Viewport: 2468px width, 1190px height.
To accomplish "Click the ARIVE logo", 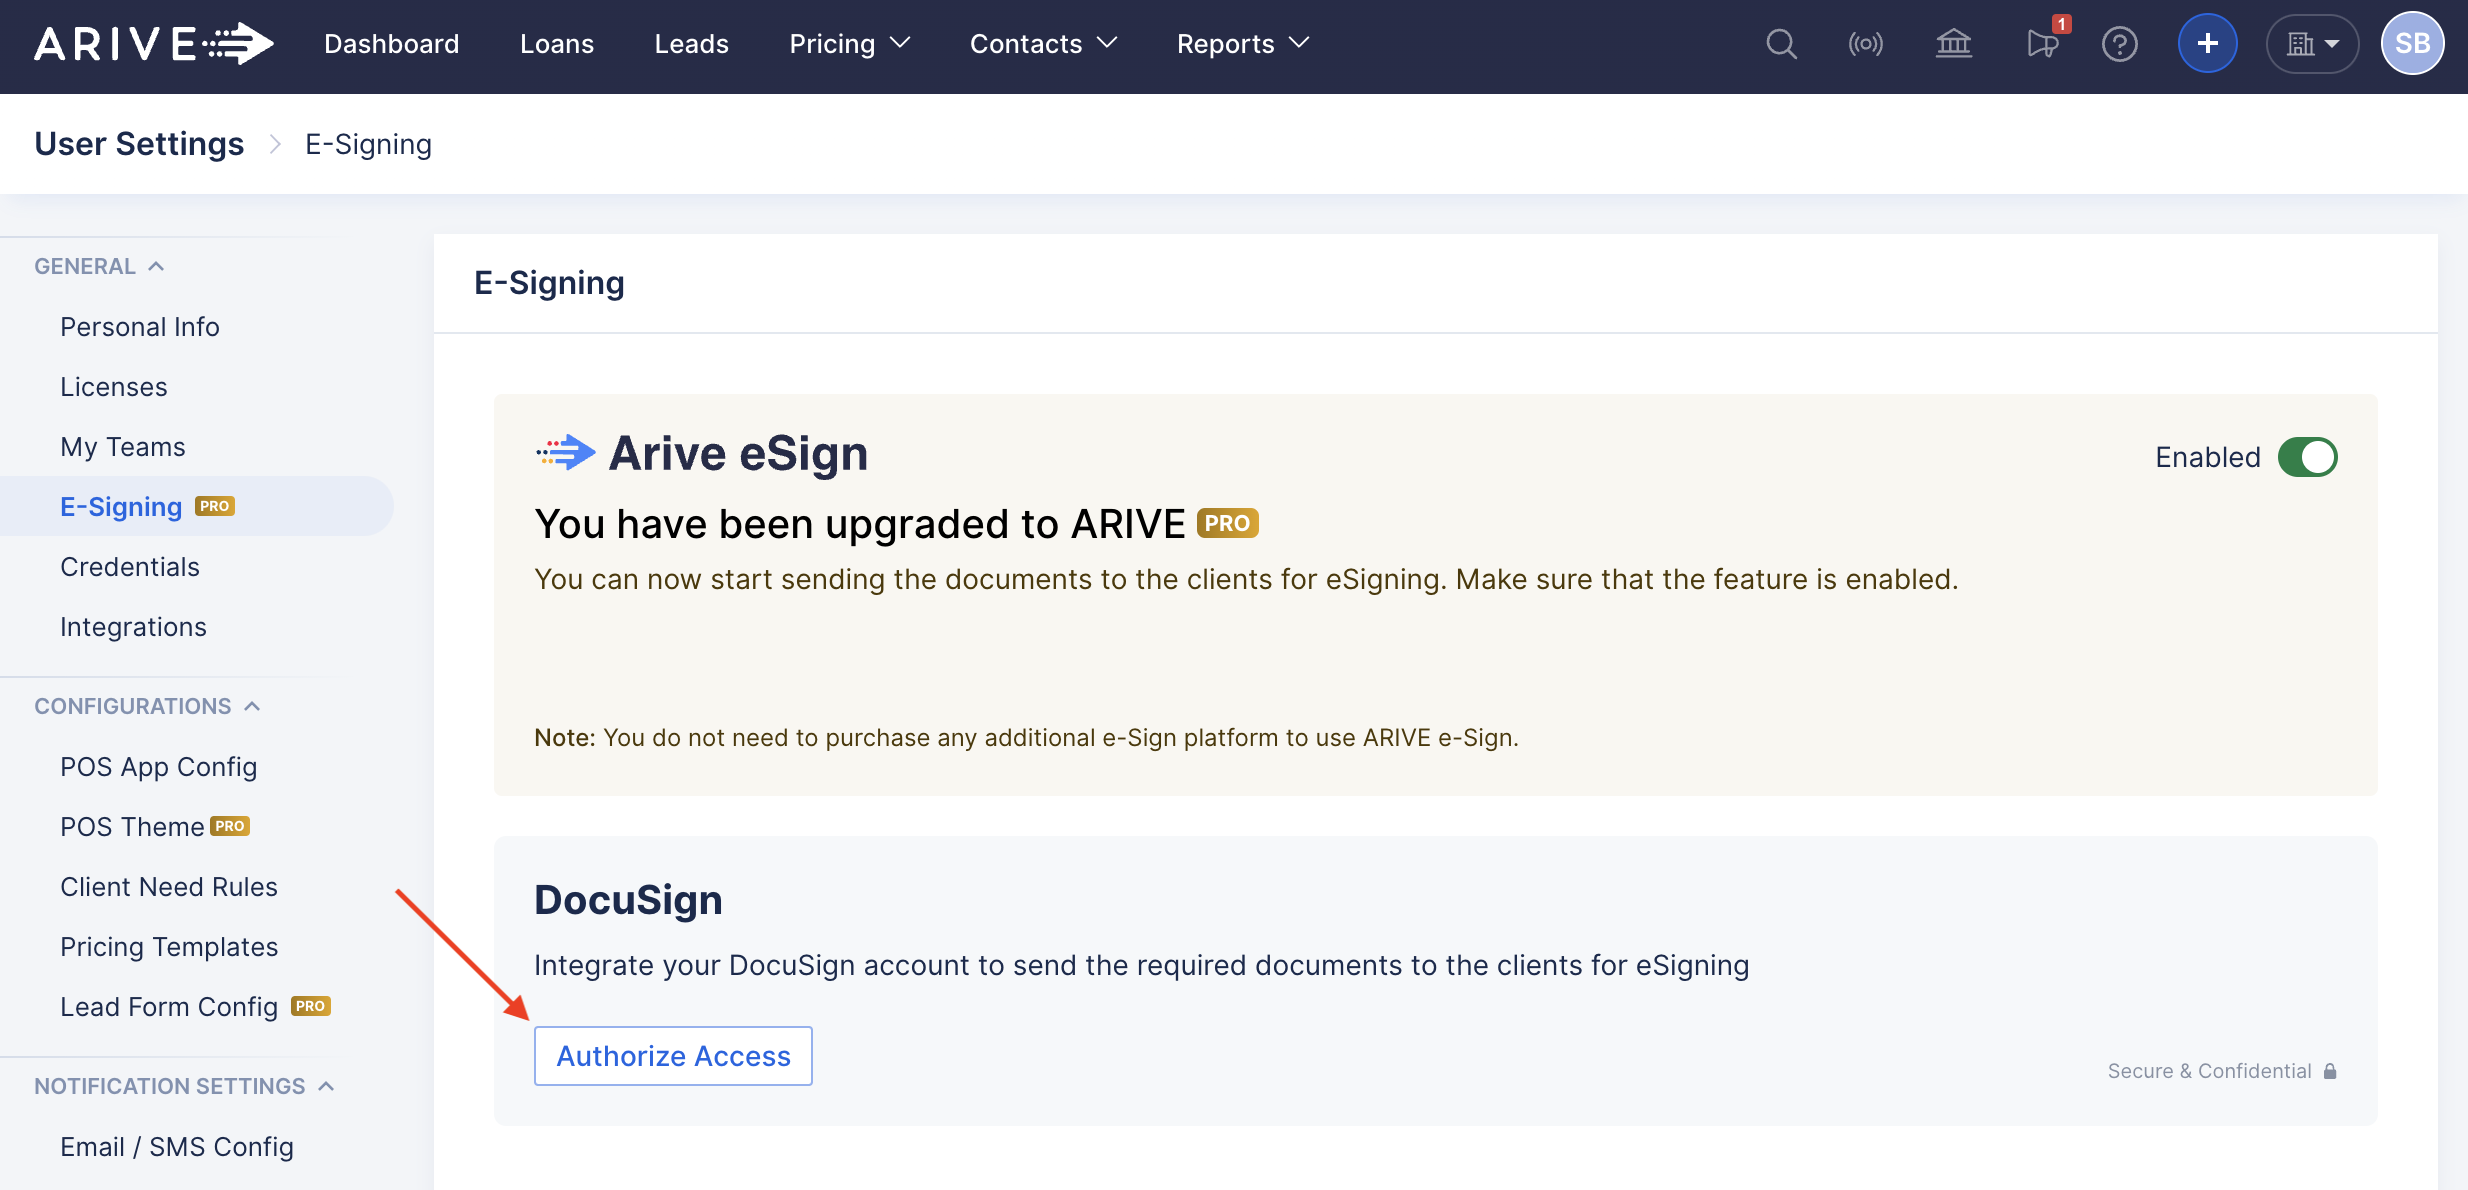I will (154, 44).
